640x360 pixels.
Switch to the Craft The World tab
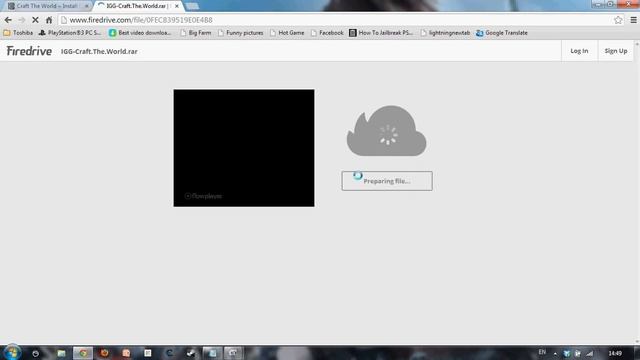pos(47,6)
